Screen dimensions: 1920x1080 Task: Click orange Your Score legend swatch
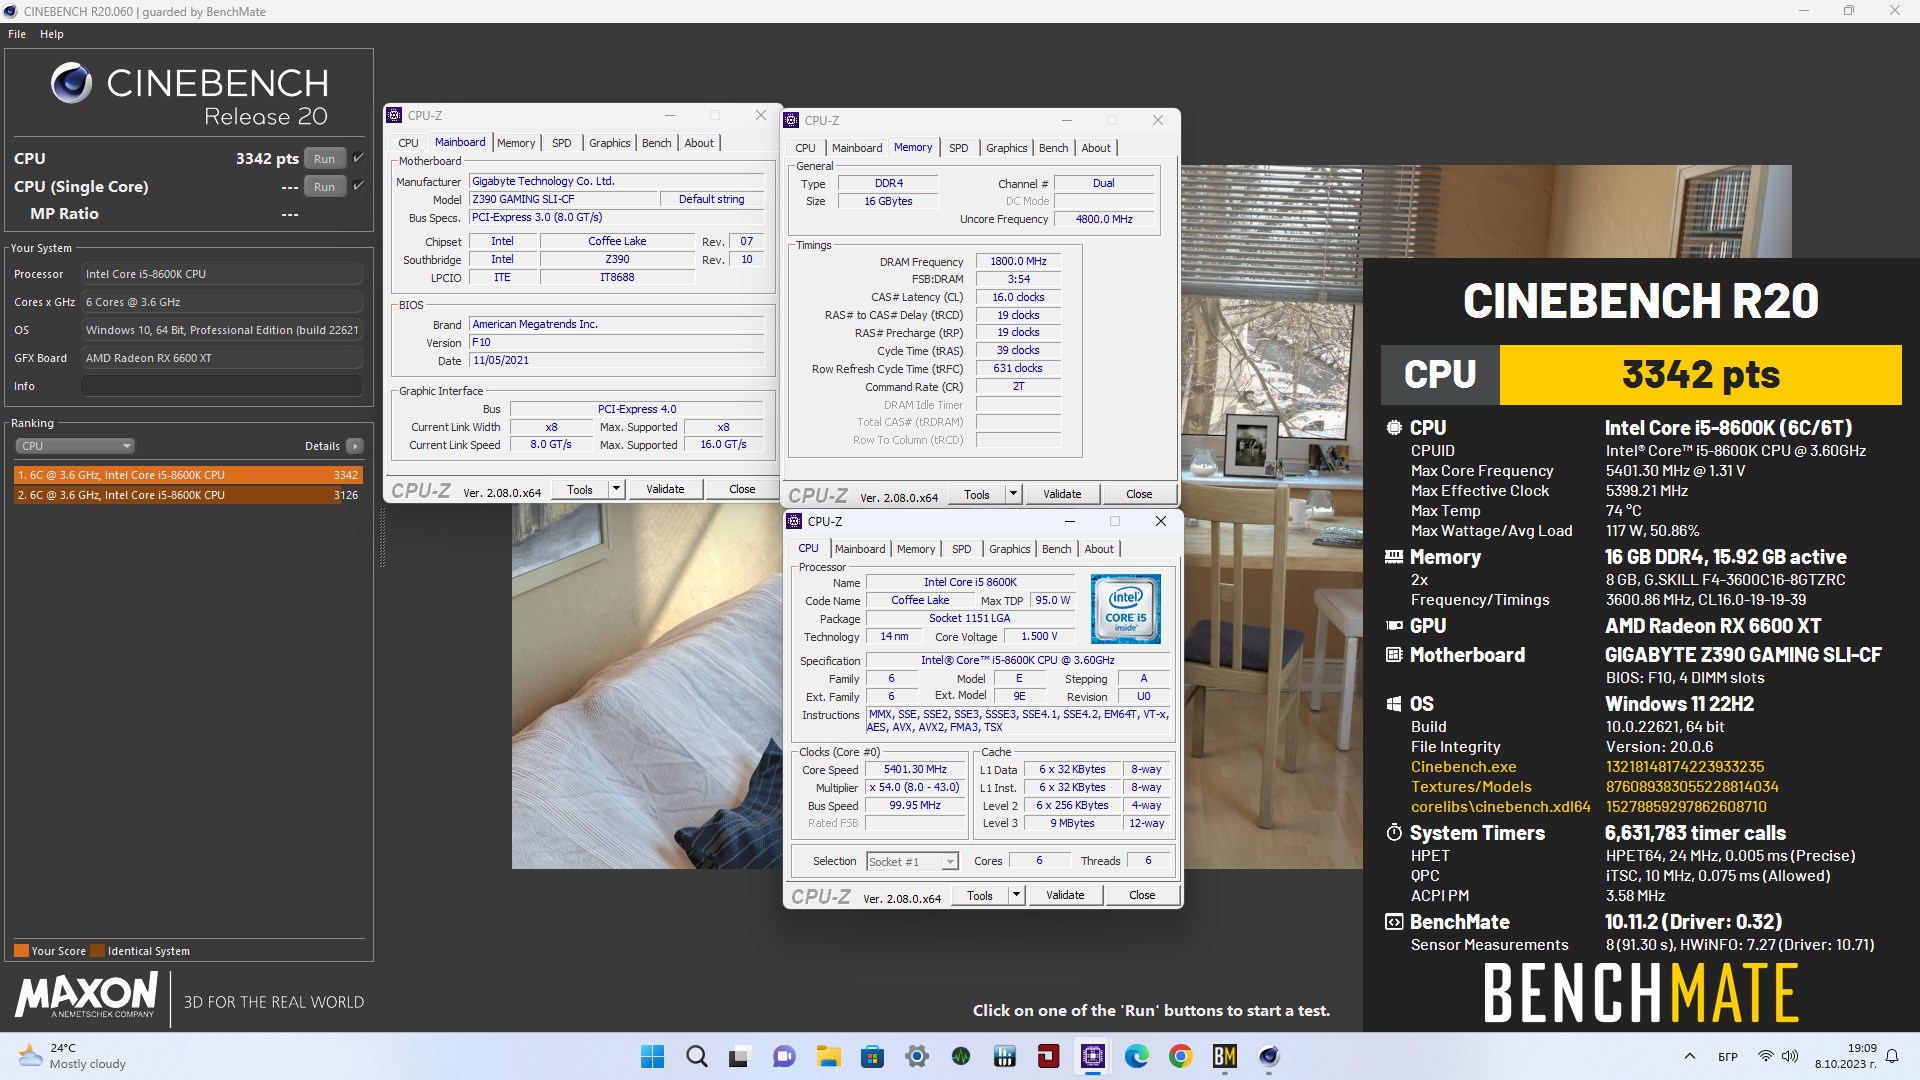click(21, 951)
